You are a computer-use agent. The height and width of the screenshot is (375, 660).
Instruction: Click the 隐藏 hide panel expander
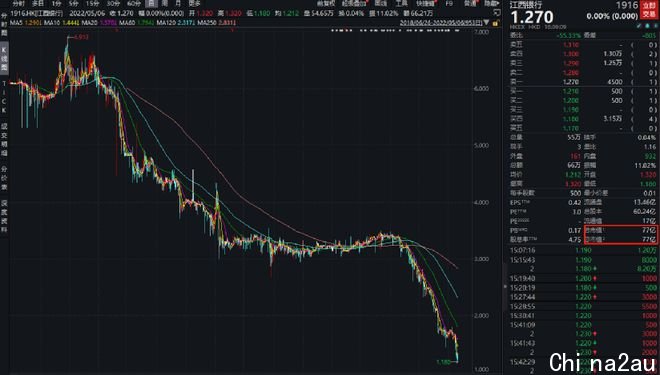tap(491, 3)
